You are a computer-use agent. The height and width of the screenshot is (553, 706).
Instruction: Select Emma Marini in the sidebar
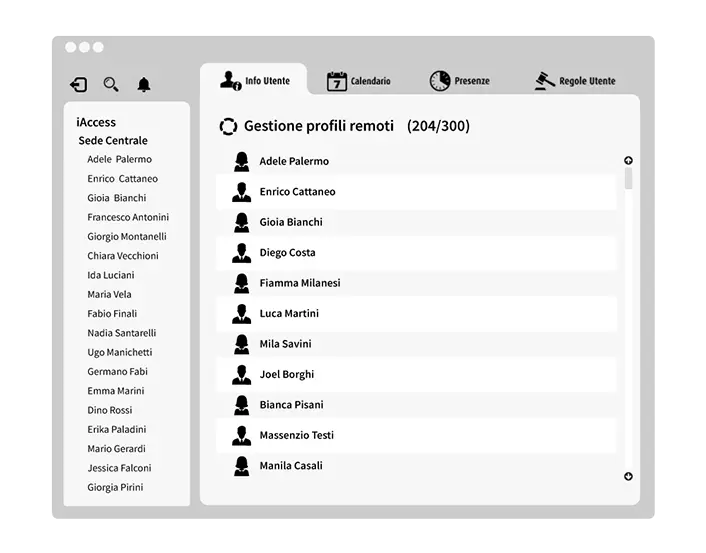coord(116,391)
